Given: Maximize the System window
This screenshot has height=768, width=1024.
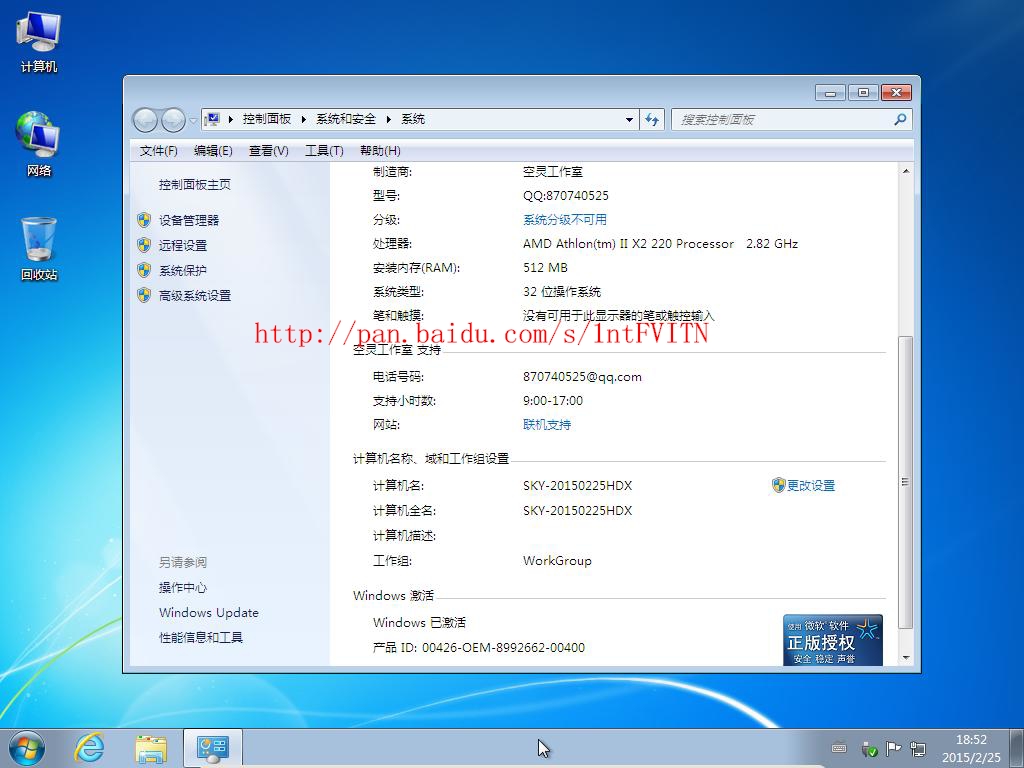Looking at the screenshot, I should point(863,93).
